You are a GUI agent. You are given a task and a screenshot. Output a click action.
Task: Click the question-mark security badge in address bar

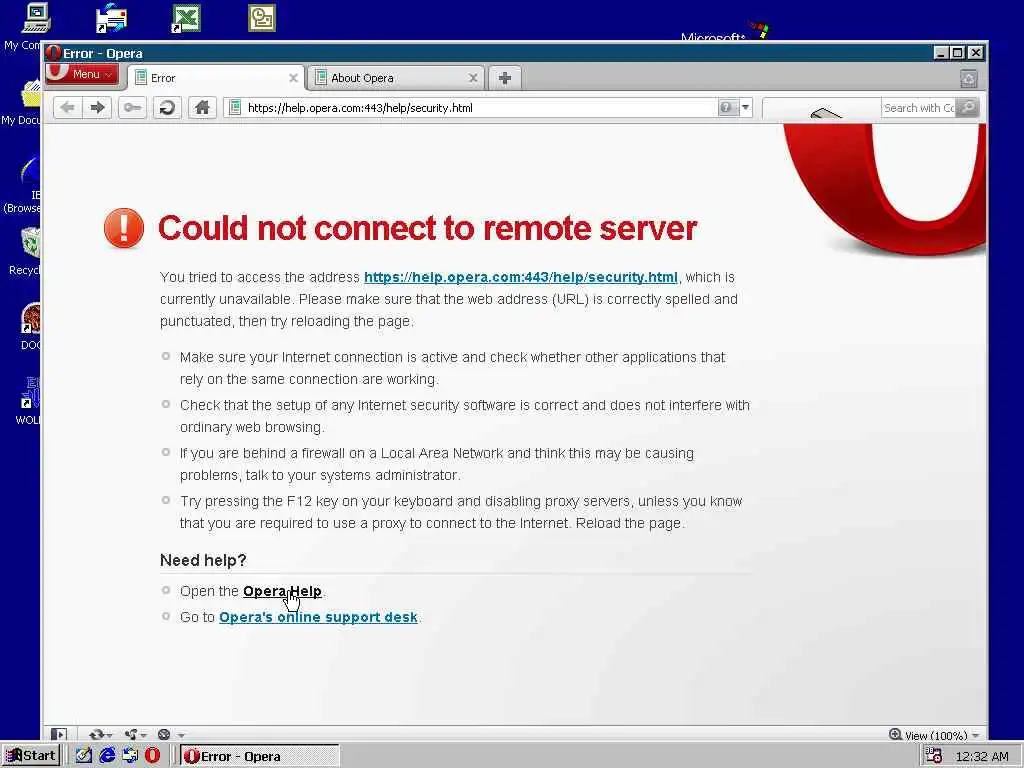(728, 107)
